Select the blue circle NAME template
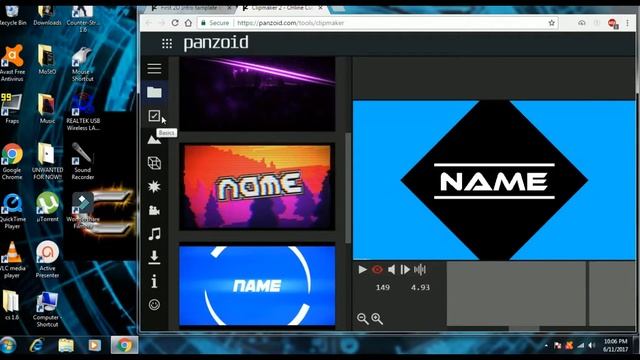This screenshot has width=640, height=360. tap(257, 286)
